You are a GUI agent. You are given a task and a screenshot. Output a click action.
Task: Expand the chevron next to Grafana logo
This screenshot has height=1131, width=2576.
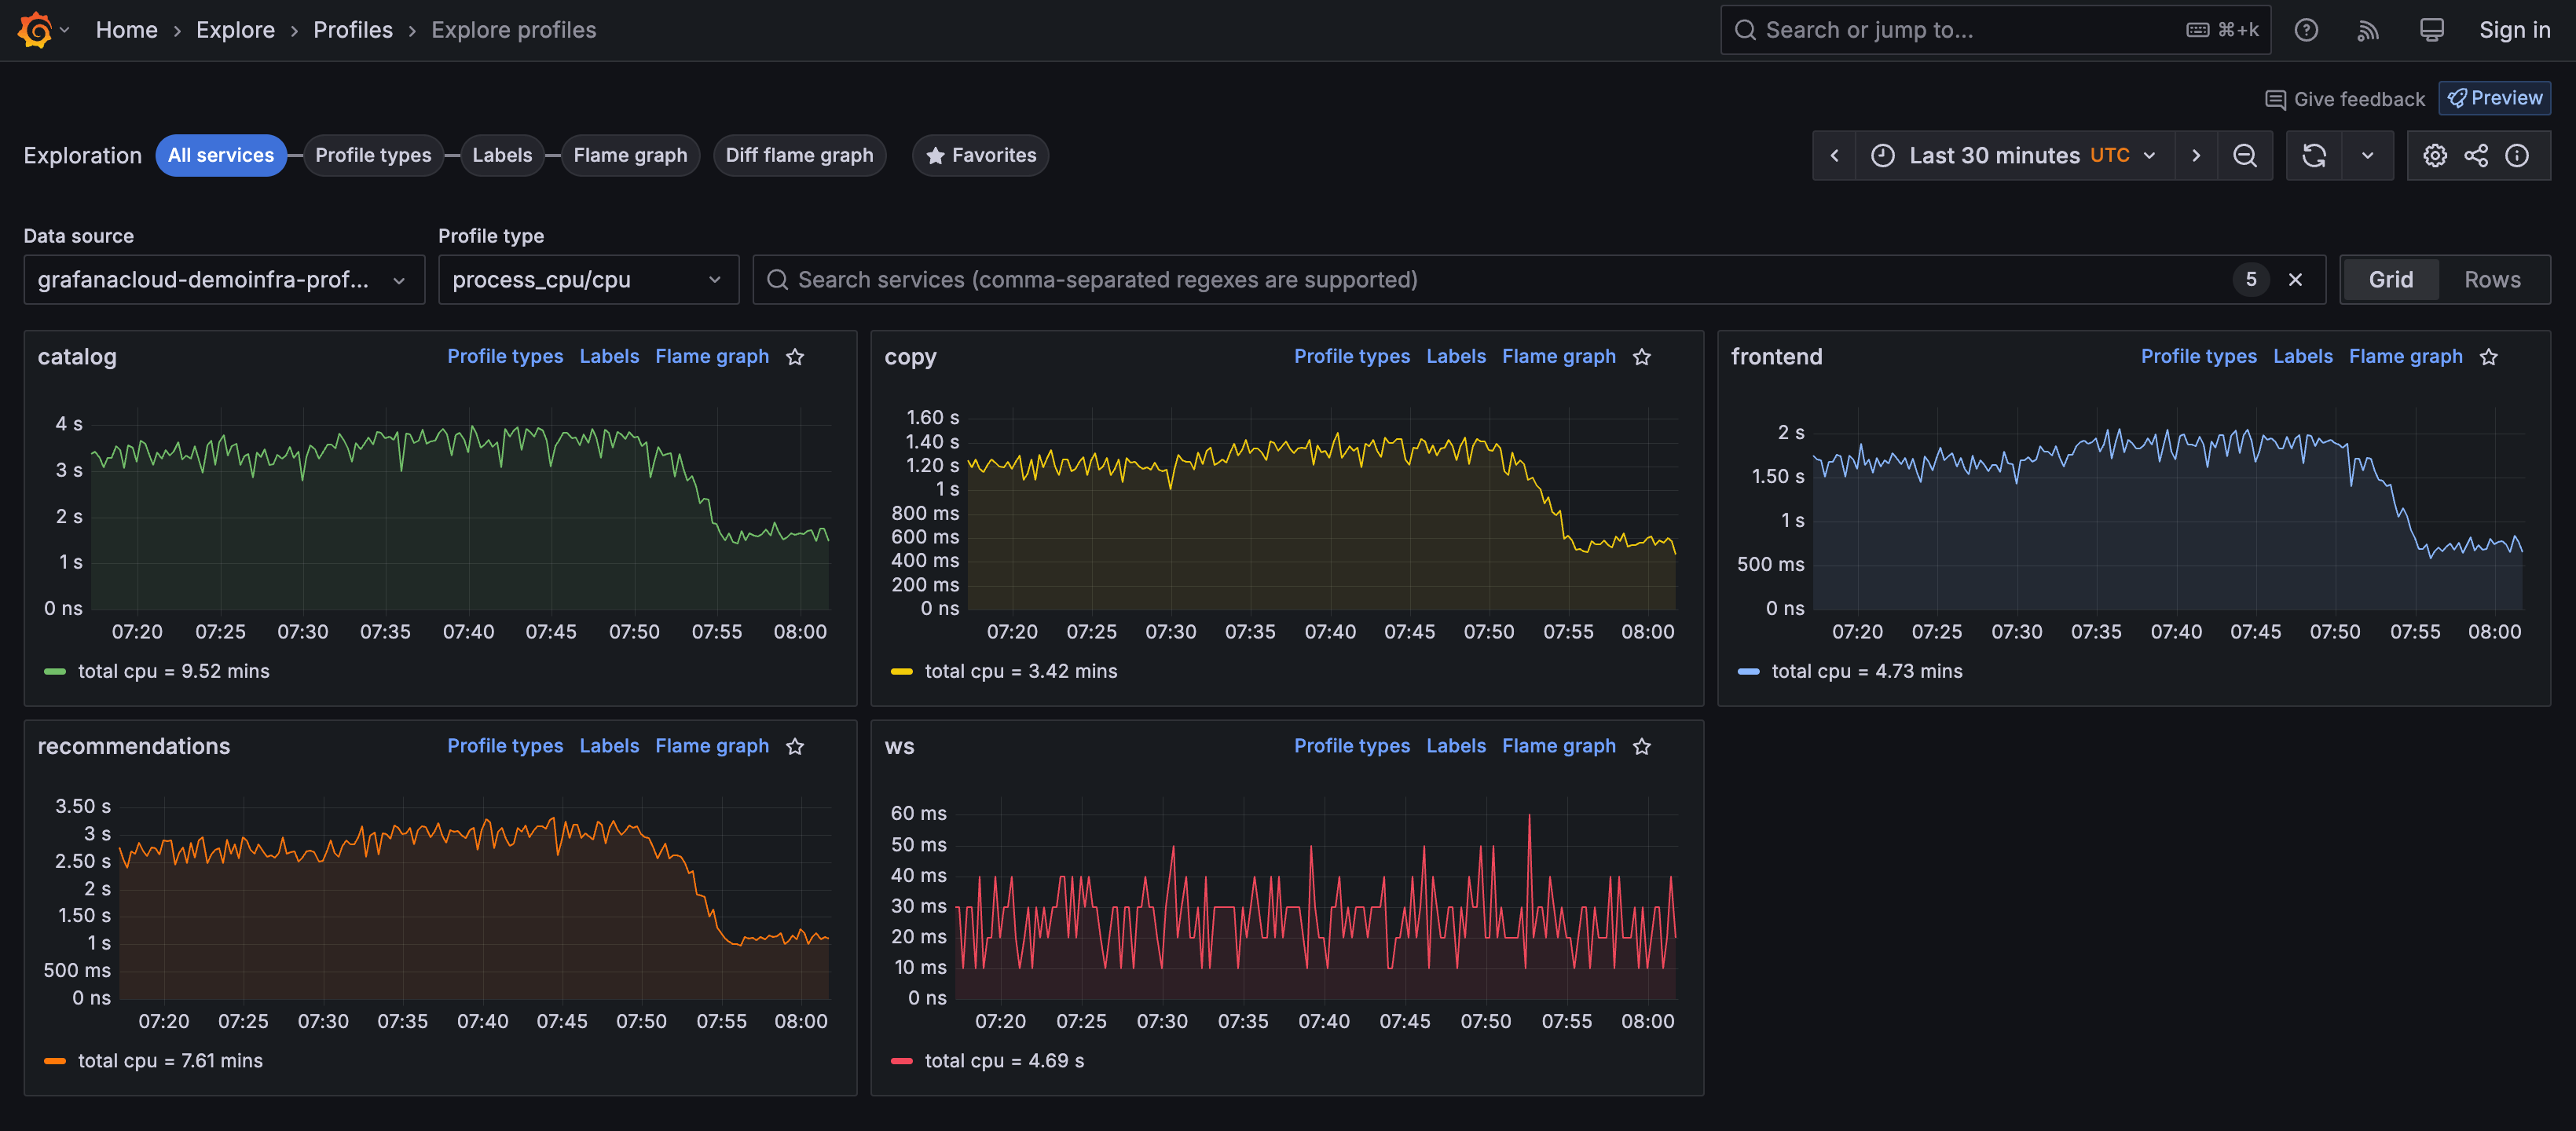coord(65,30)
